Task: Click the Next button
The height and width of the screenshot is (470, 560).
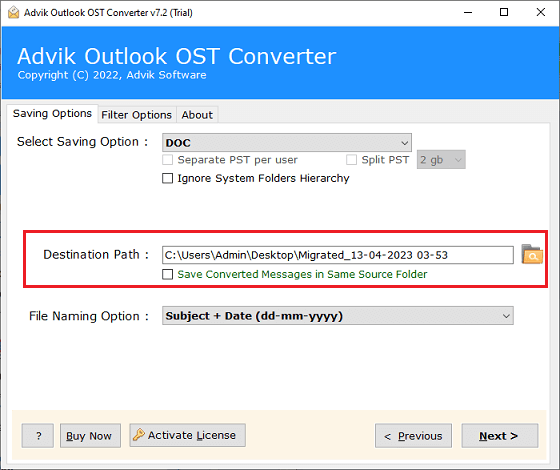Action: coord(499,436)
